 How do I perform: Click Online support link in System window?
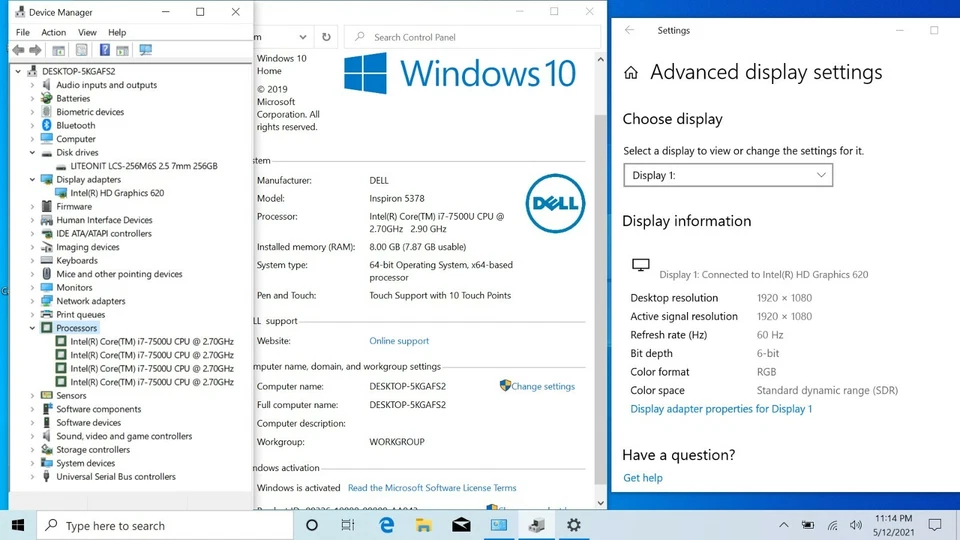pyautogui.click(x=399, y=341)
